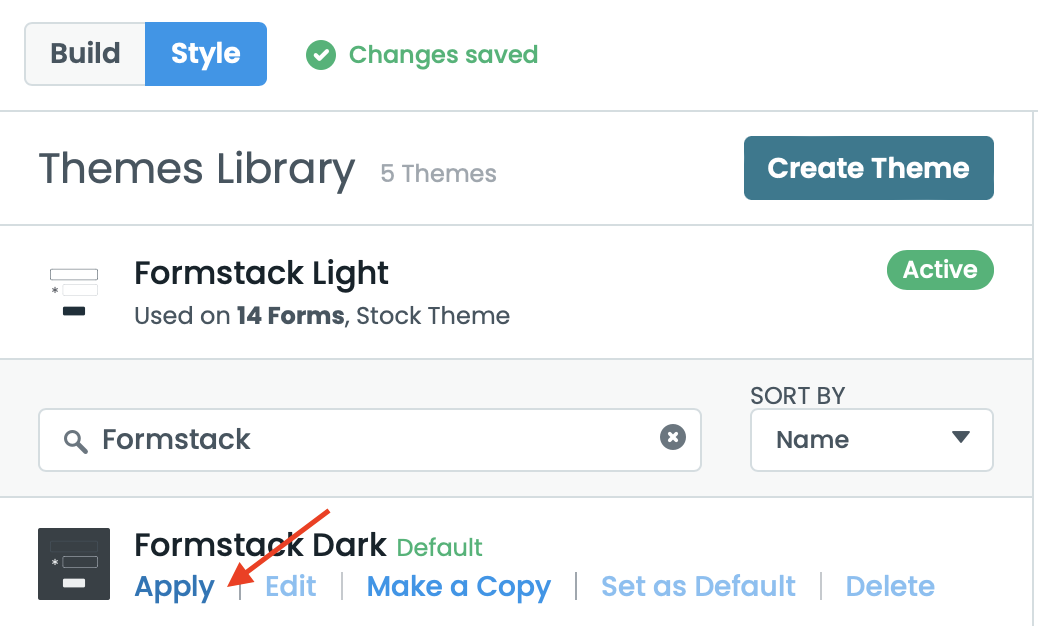Screen dimensions: 1038x626
Task: Select the Style tab
Action: (x=206, y=54)
